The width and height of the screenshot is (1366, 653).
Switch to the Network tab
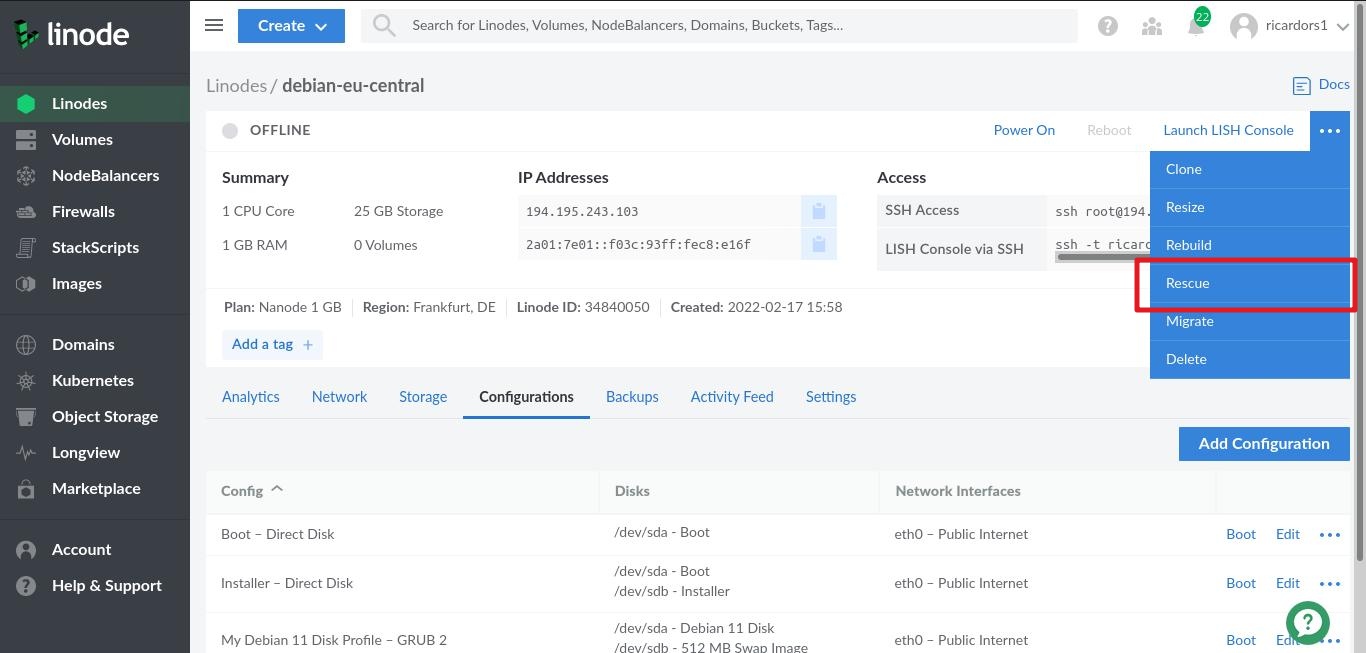click(340, 397)
